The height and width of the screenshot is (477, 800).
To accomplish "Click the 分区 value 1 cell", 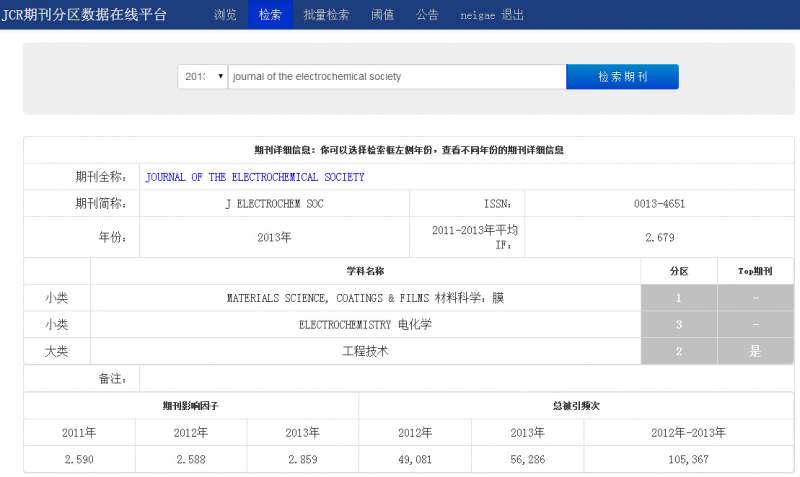I will (679, 298).
